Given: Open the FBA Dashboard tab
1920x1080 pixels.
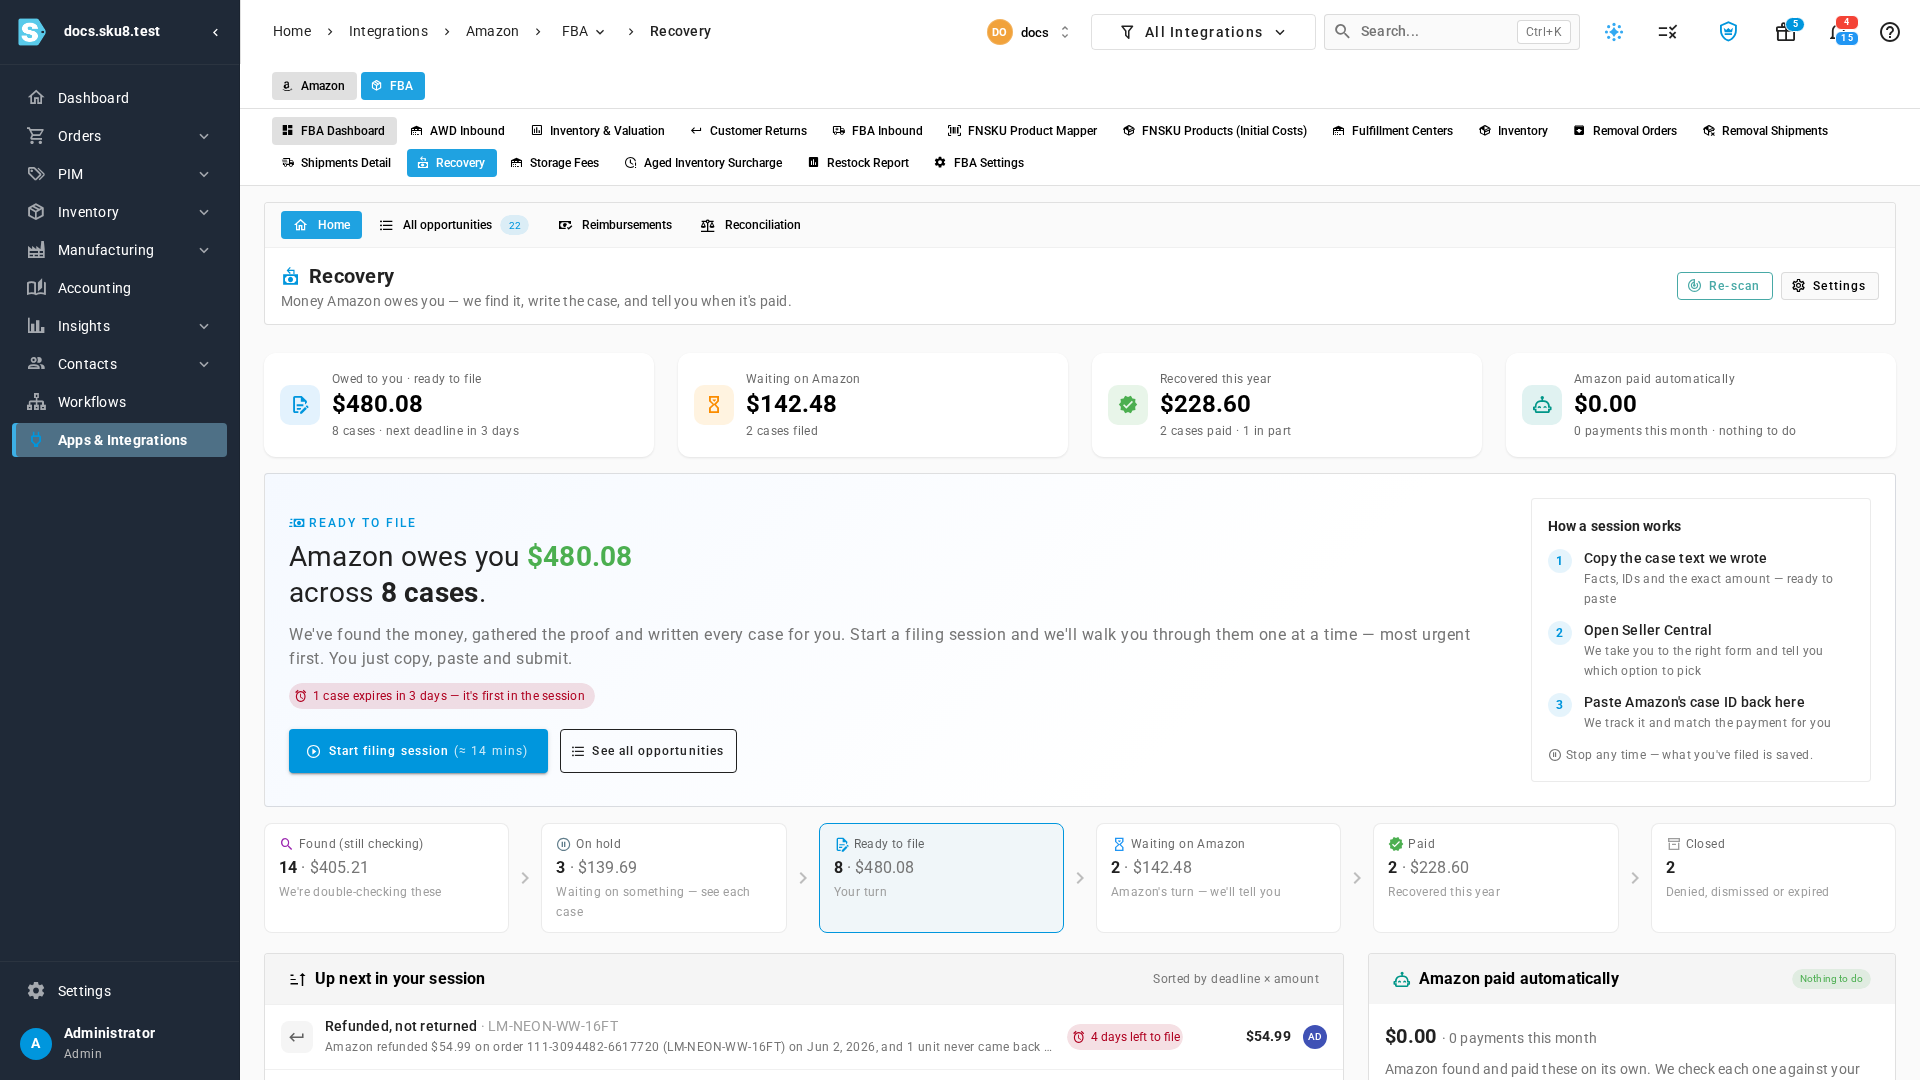Looking at the screenshot, I should coord(334,131).
